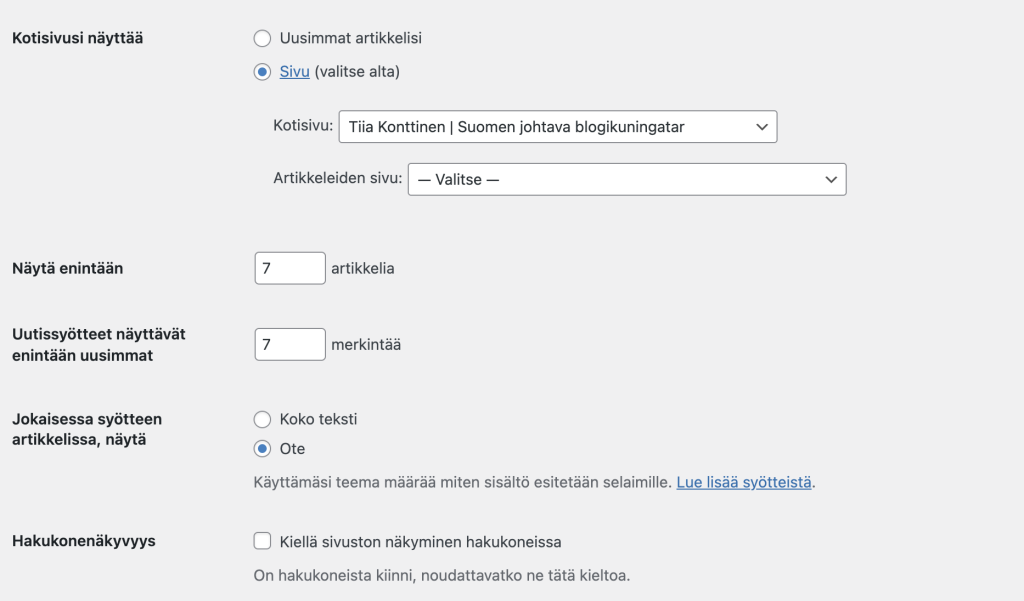Click the Hakukonenäkyvyys section heading

(x=83, y=541)
